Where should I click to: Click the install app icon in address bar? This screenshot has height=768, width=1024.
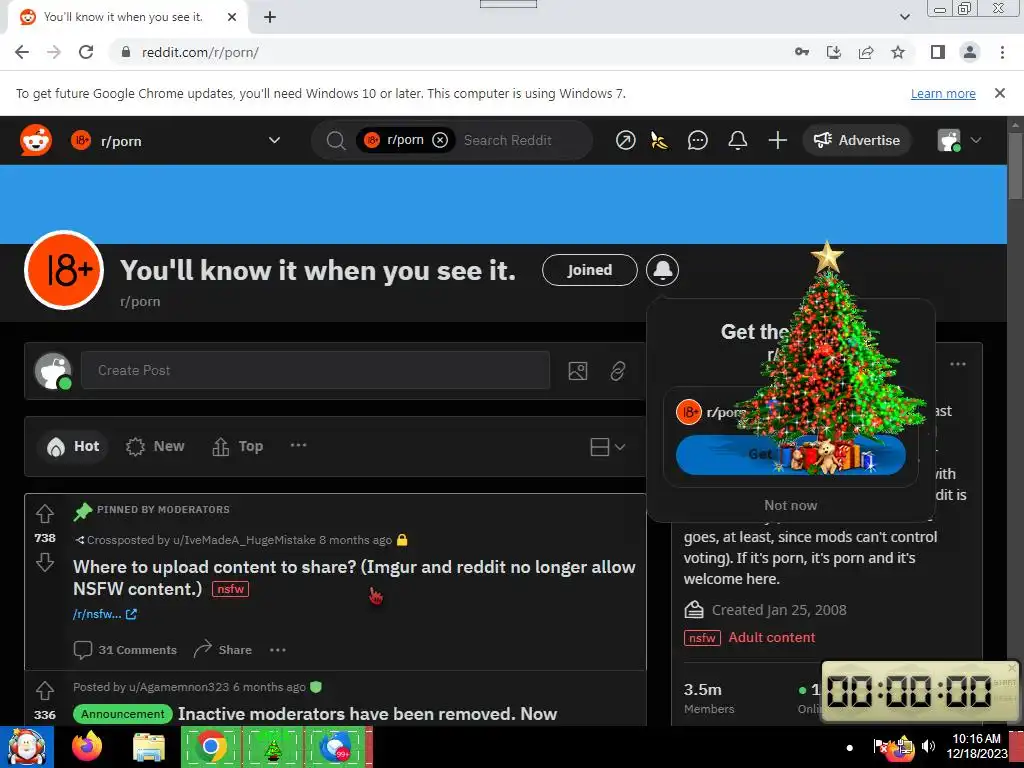tap(834, 52)
